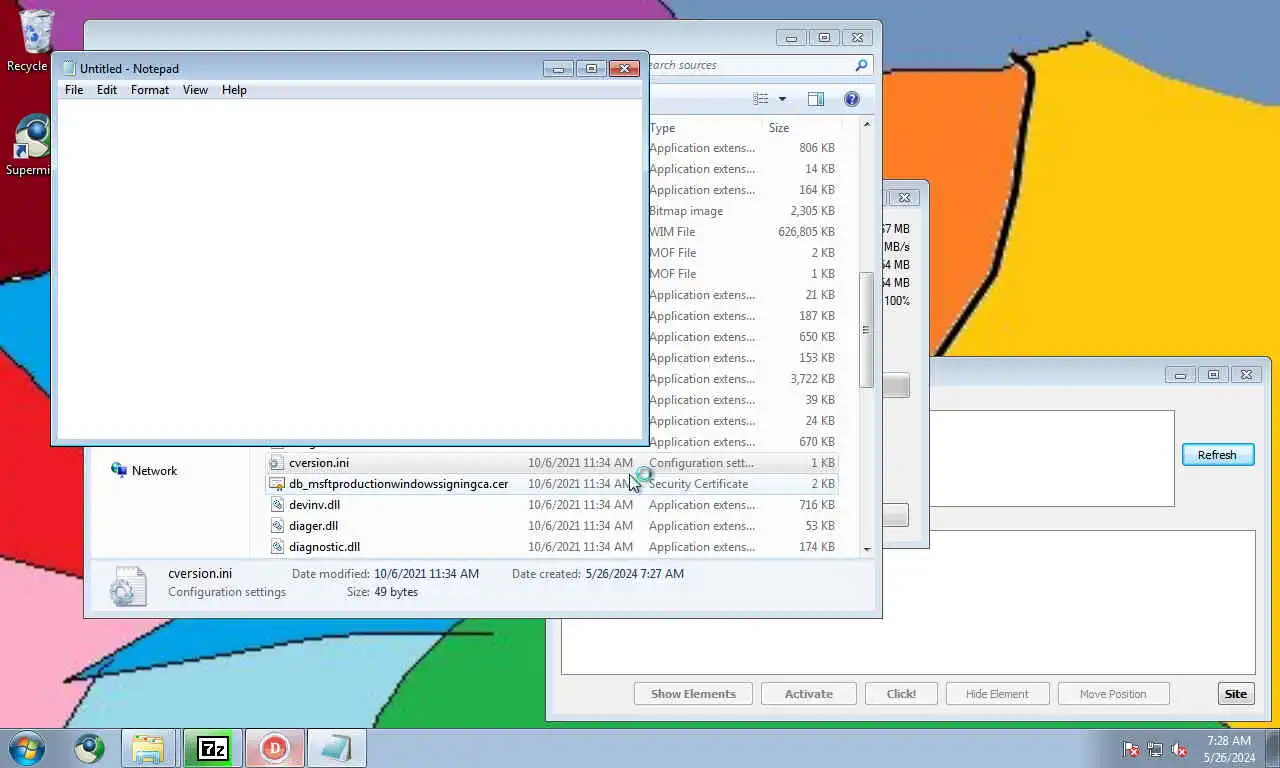
Task: Open Explorer help icon
Action: coord(851,99)
